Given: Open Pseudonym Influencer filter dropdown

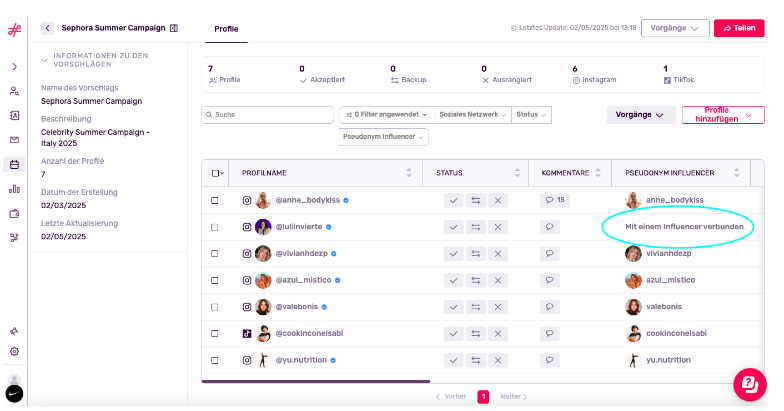Looking at the screenshot, I should coord(383,136).
